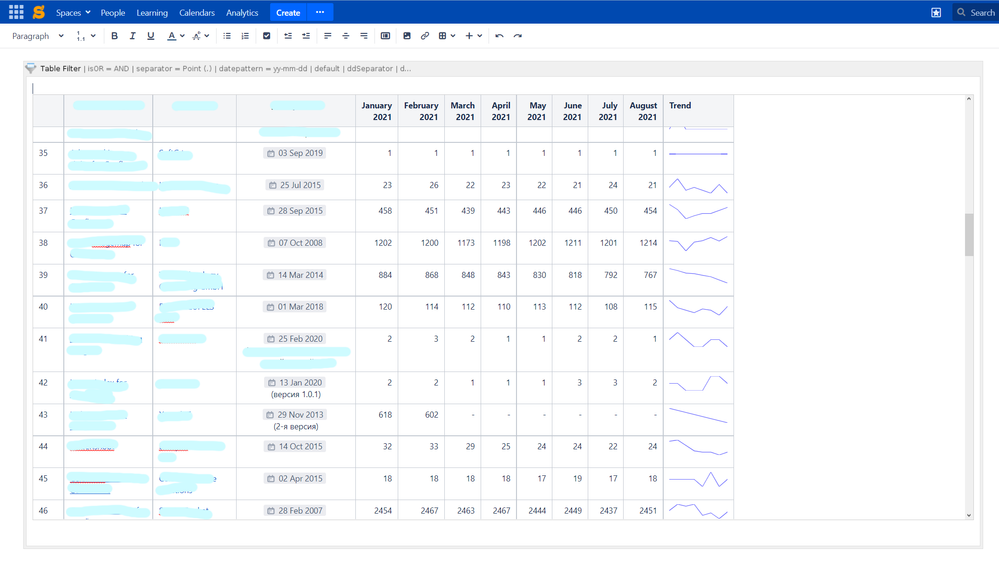Open the insert table dropdown
The width and height of the screenshot is (999, 567).
447,36
